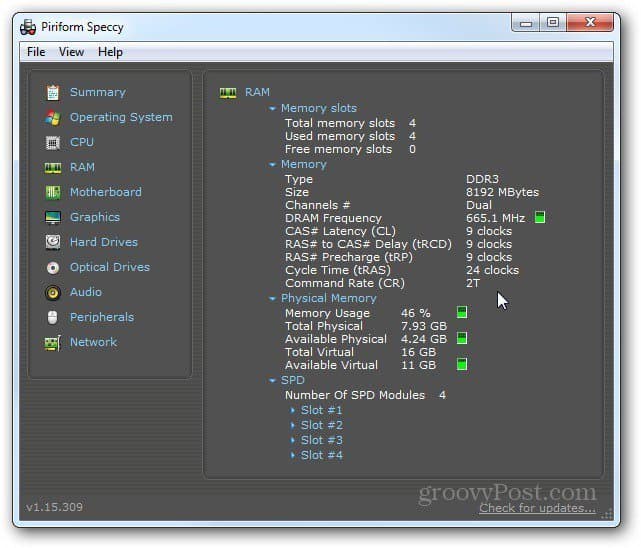
Task: Click the DDR3 type value
Action: pos(482,179)
